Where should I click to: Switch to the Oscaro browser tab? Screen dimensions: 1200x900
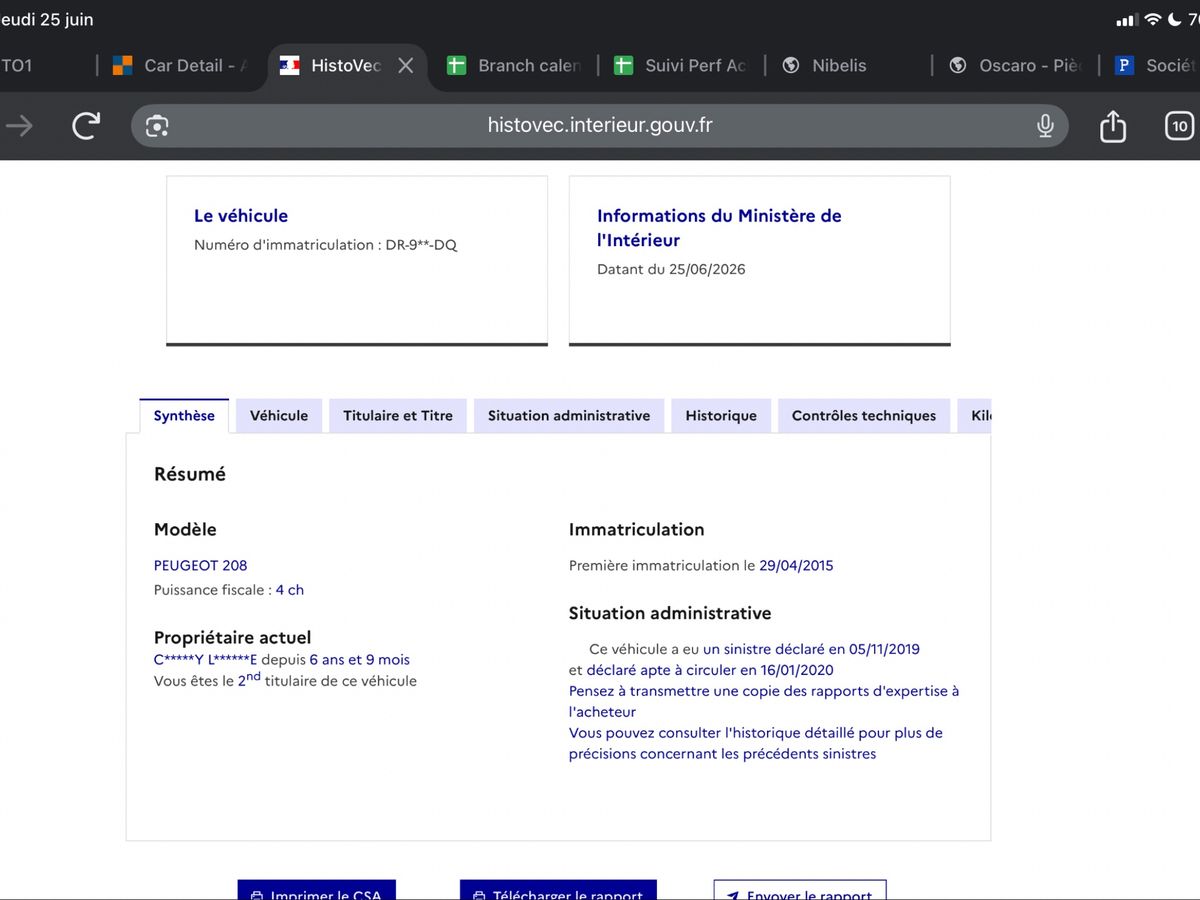(1015, 65)
